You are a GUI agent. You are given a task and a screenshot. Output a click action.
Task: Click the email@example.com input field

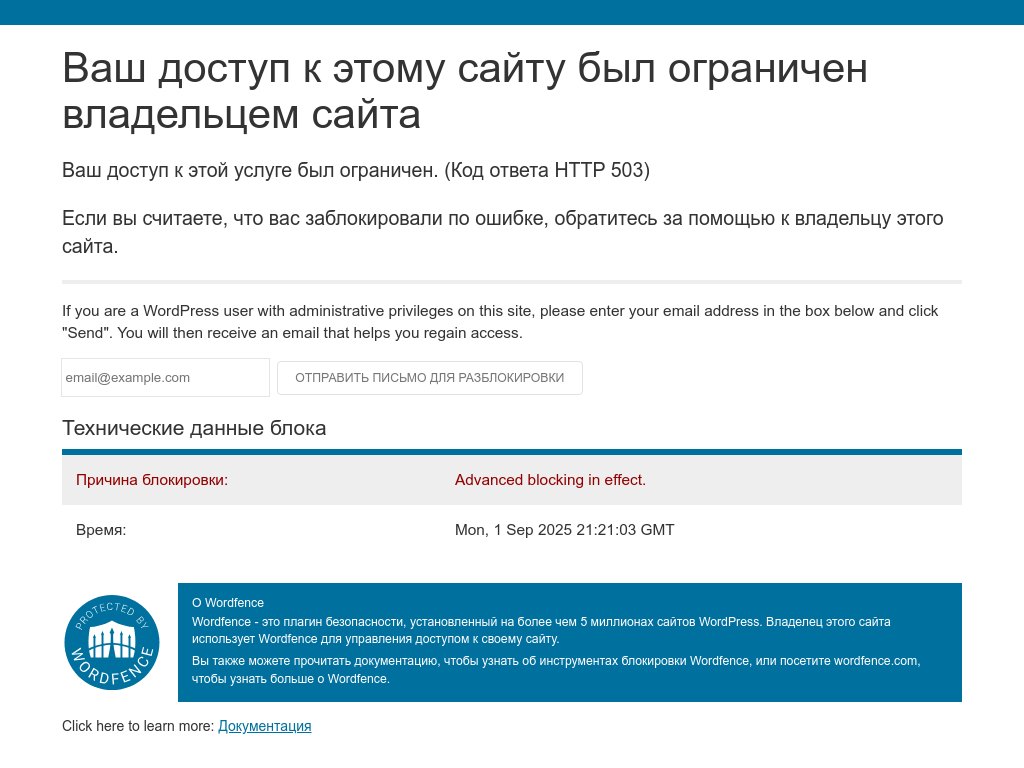tap(165, 377)
